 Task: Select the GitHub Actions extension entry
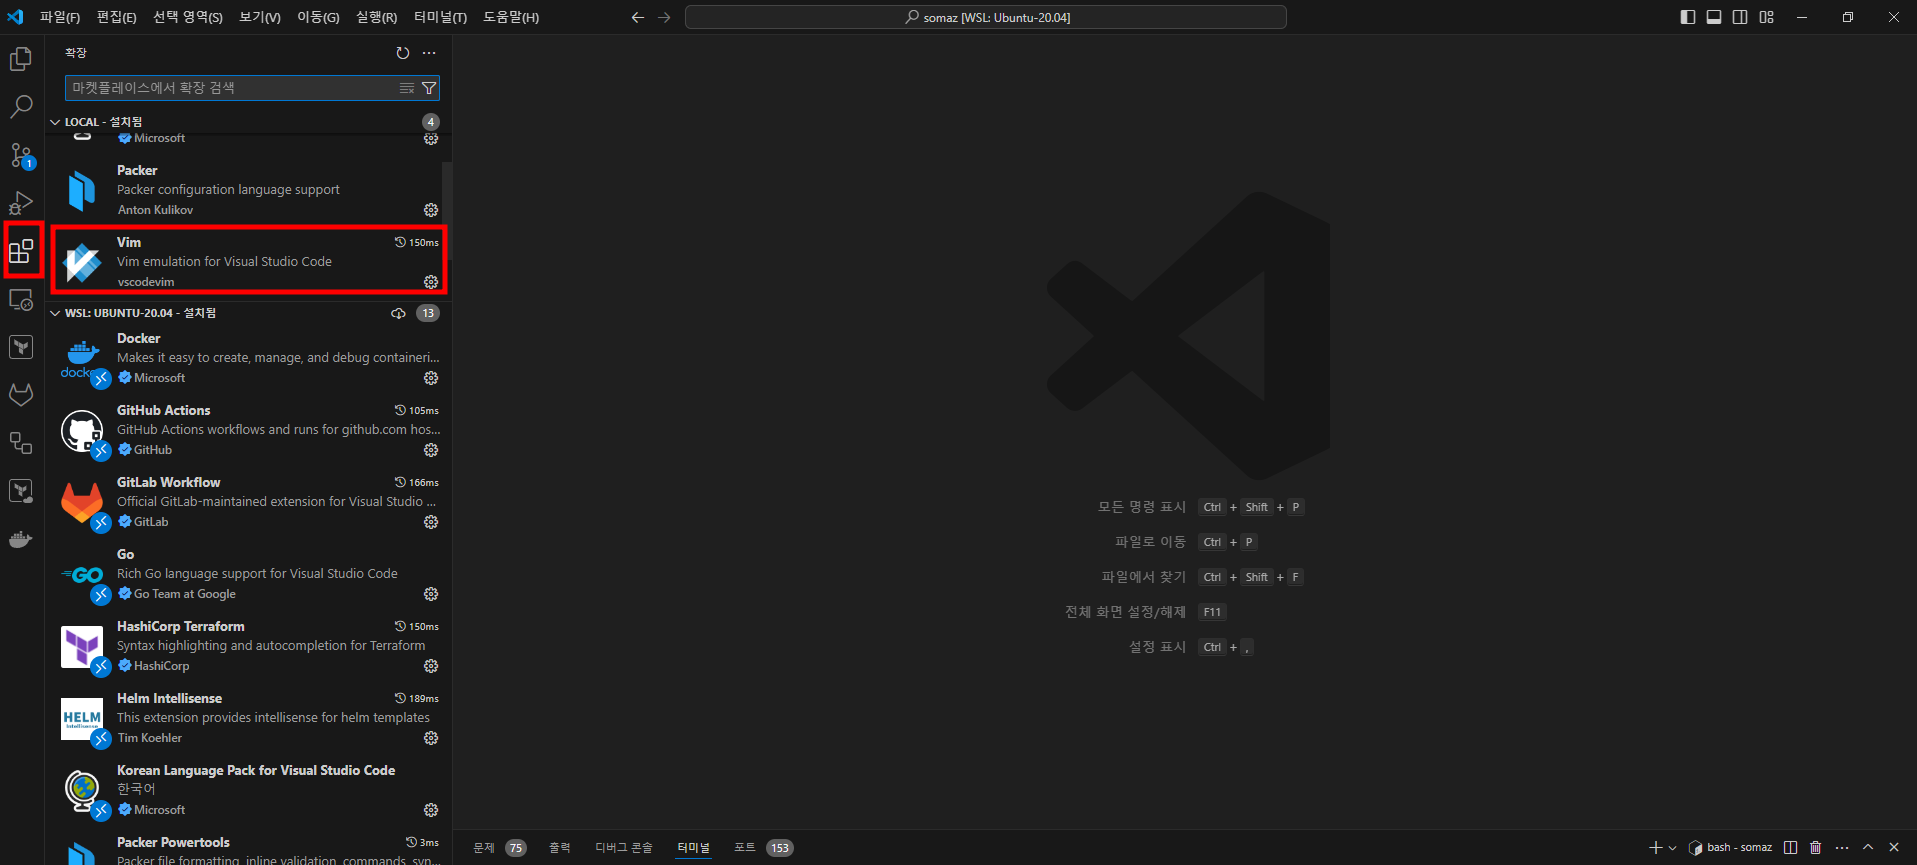(x=249, y=430)
